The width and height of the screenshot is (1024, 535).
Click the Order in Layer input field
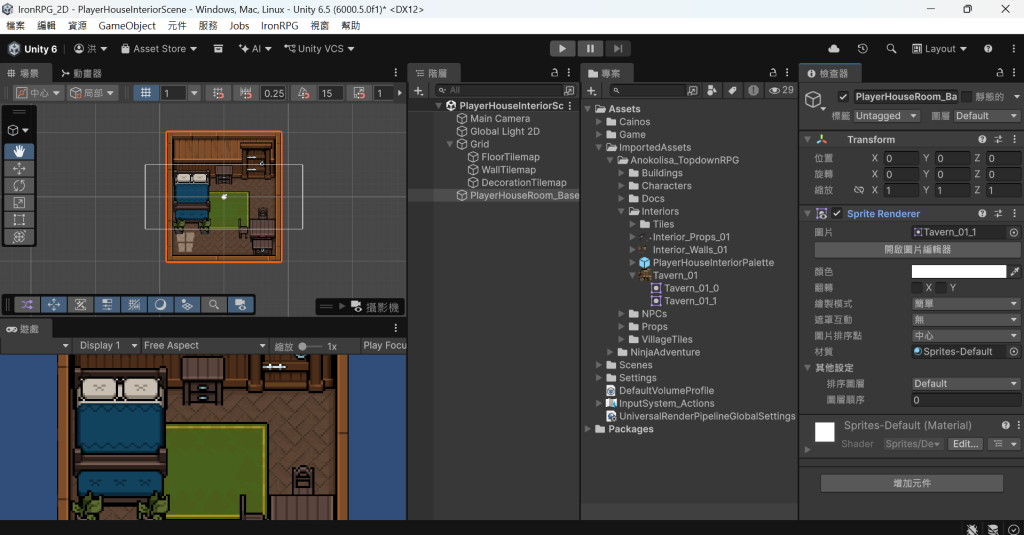pyautogui.click(x=966, y=400)
